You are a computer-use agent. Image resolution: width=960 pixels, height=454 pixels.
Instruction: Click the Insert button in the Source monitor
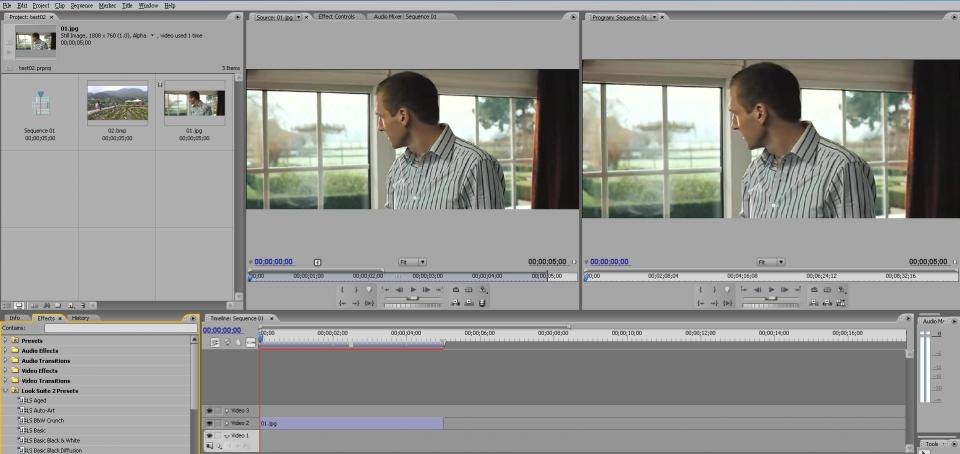coord(455,302)
